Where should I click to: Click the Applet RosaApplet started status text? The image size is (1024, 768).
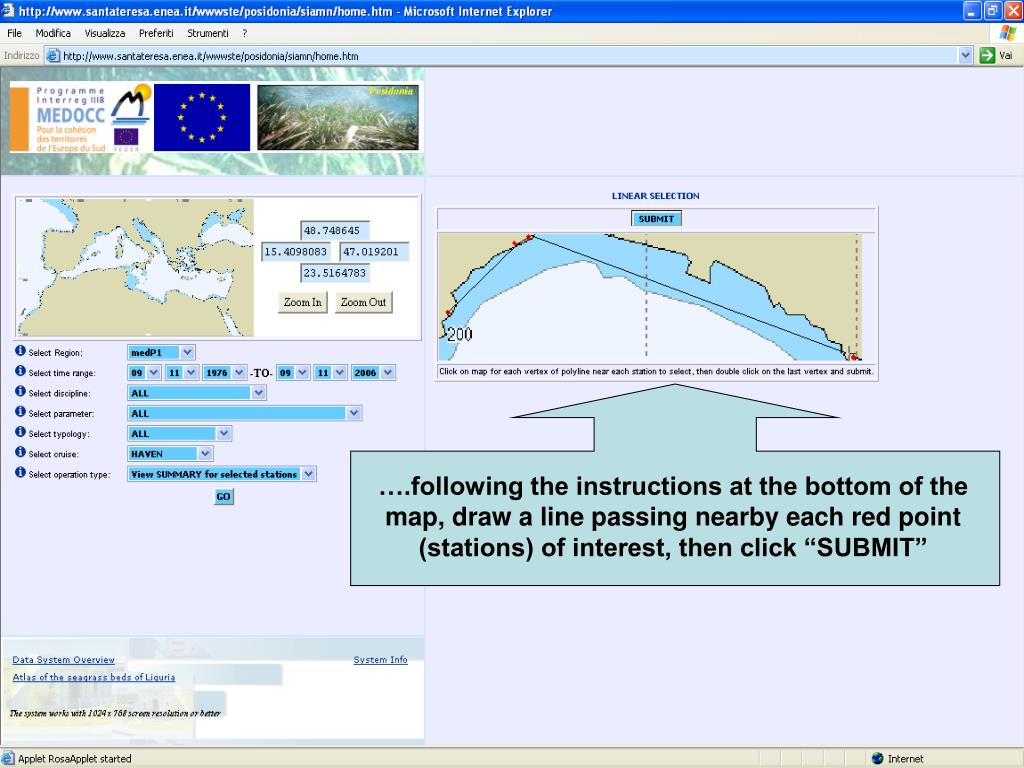click(x=74, y=758)
